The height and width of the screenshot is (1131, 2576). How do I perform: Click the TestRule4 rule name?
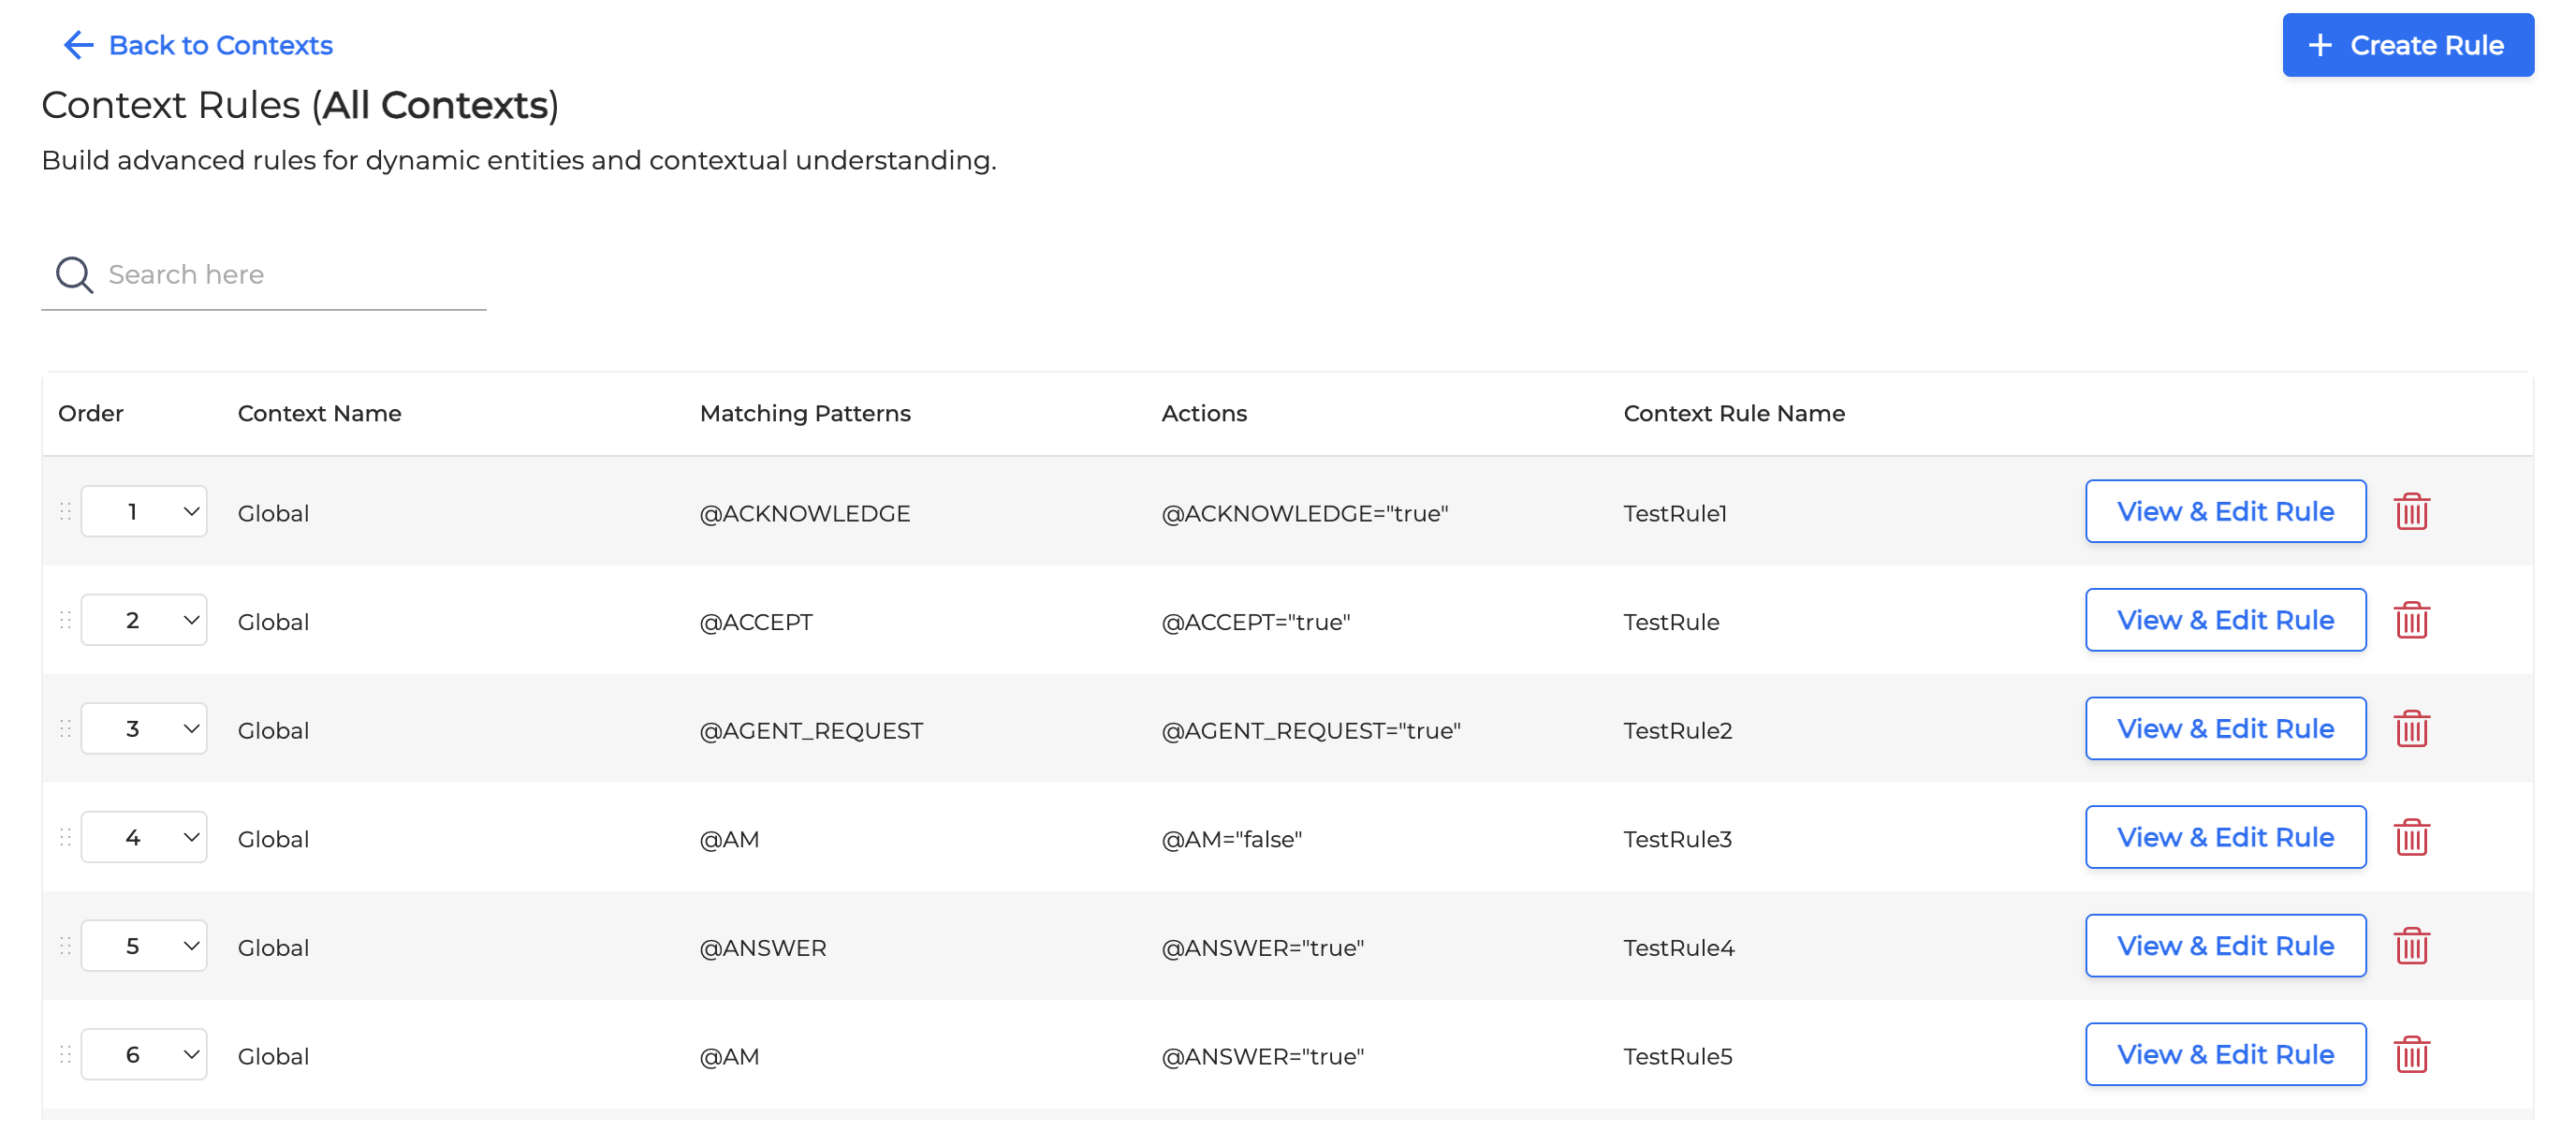pyautogui.click(x=1678, y=948)
